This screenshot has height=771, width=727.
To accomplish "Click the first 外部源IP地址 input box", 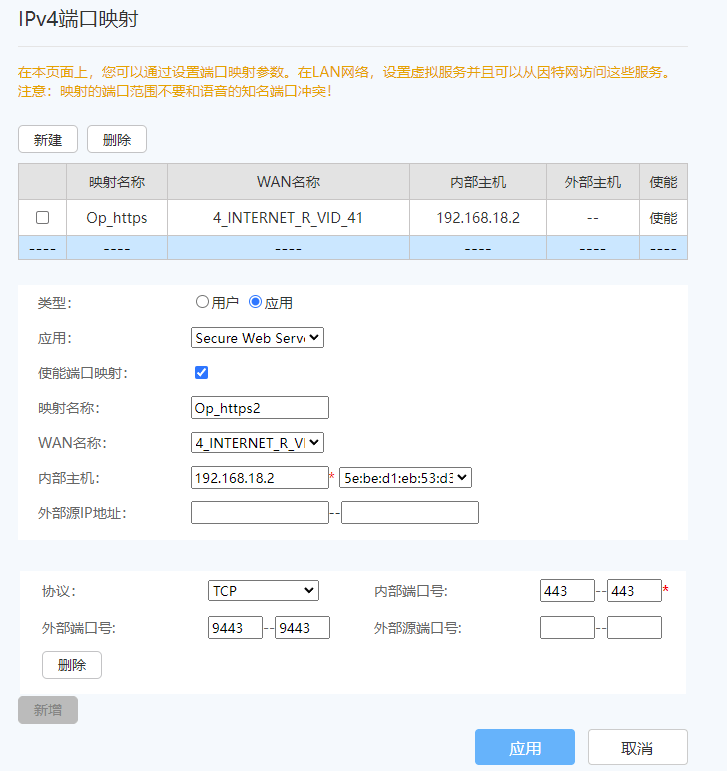I will [x=259, y=513].
